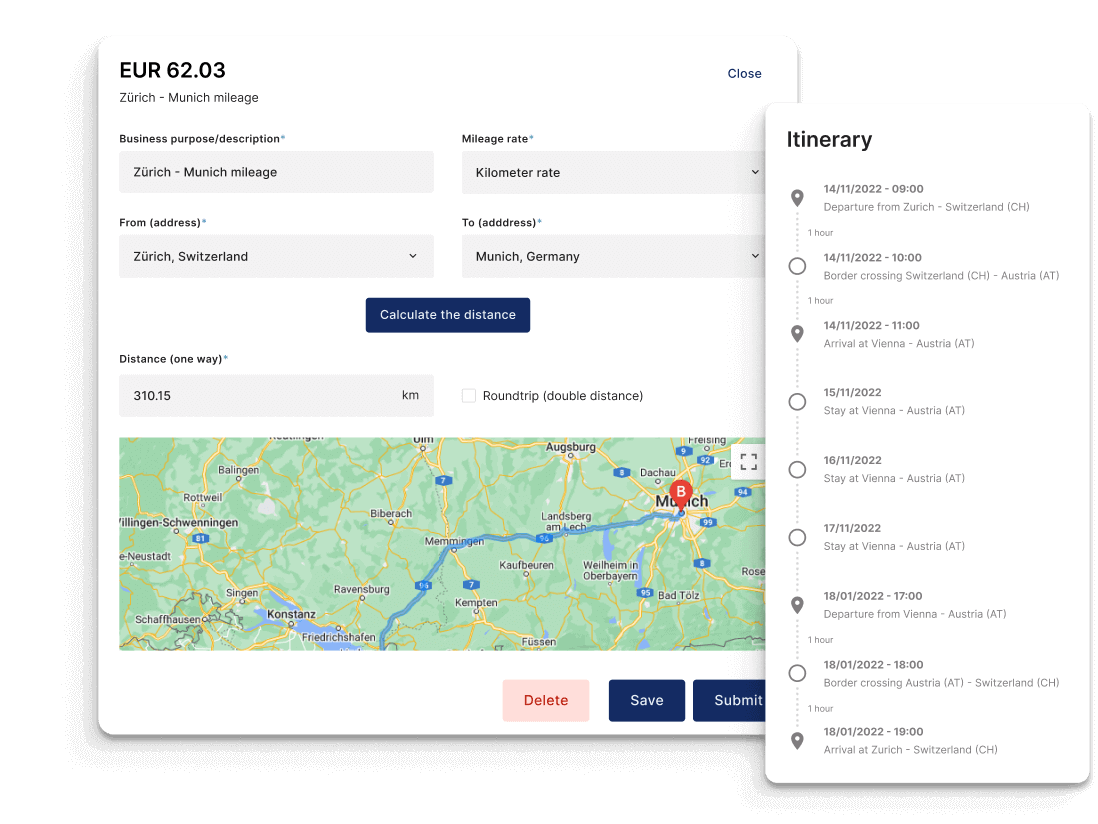Click the arrival at Zurich location pin
Screen dimensions: 1098x824
pyautogui.click(x=797, y=741)
